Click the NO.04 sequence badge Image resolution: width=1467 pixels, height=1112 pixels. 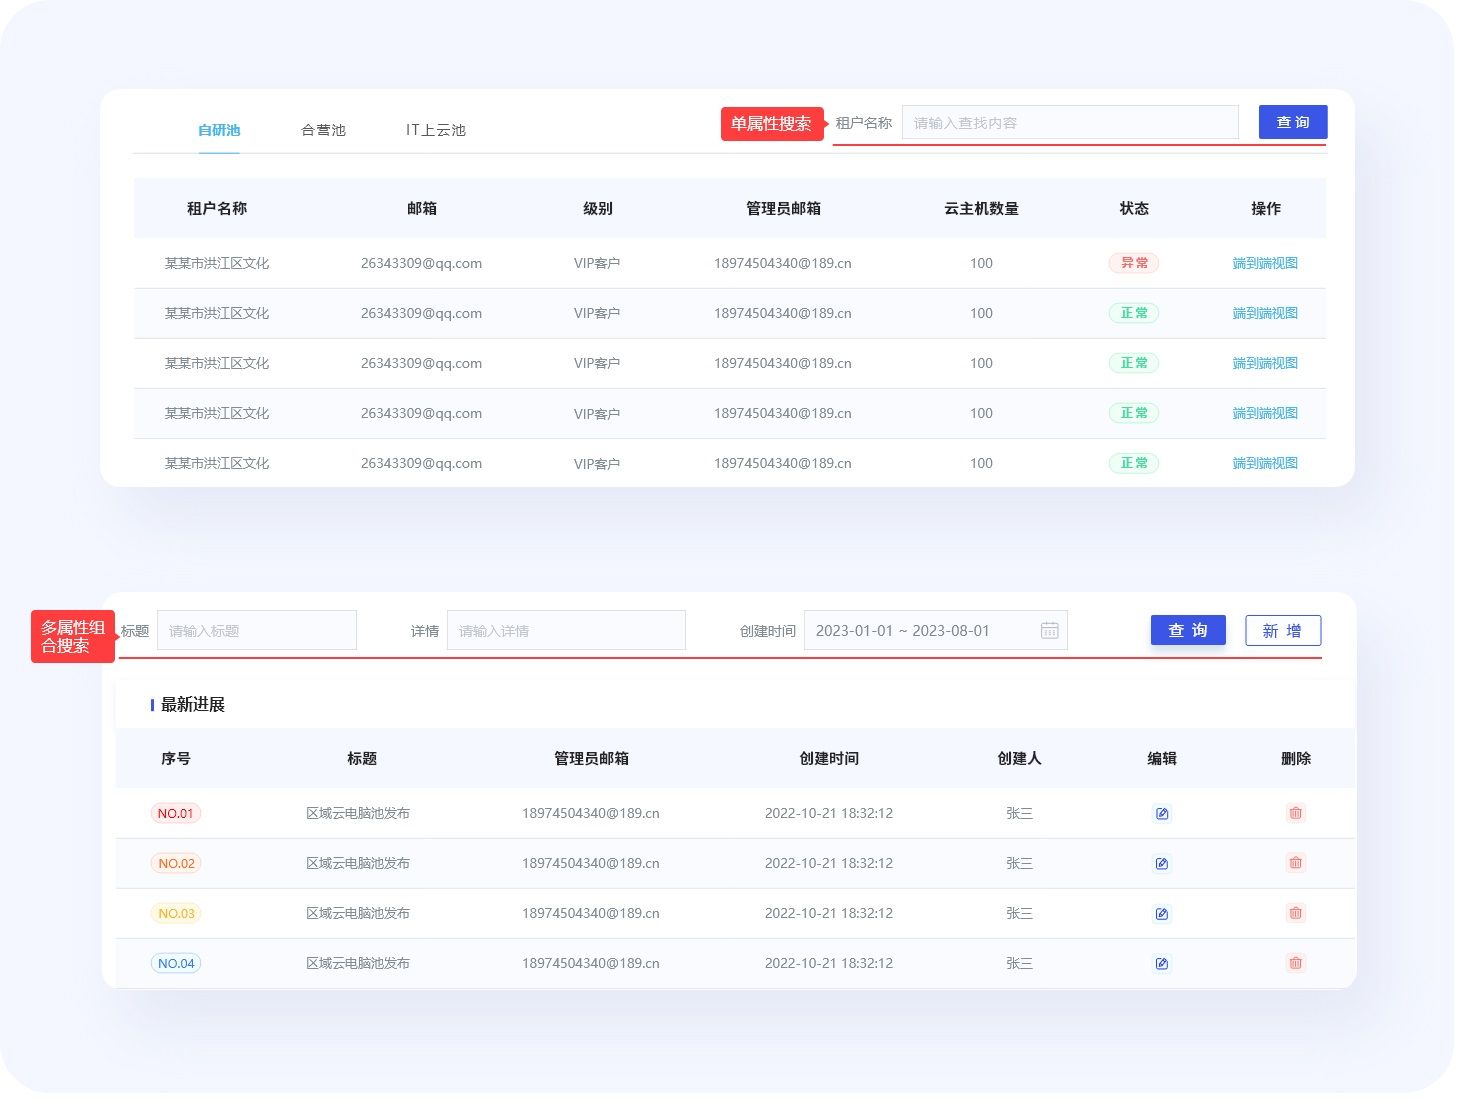tap(176, 963)
